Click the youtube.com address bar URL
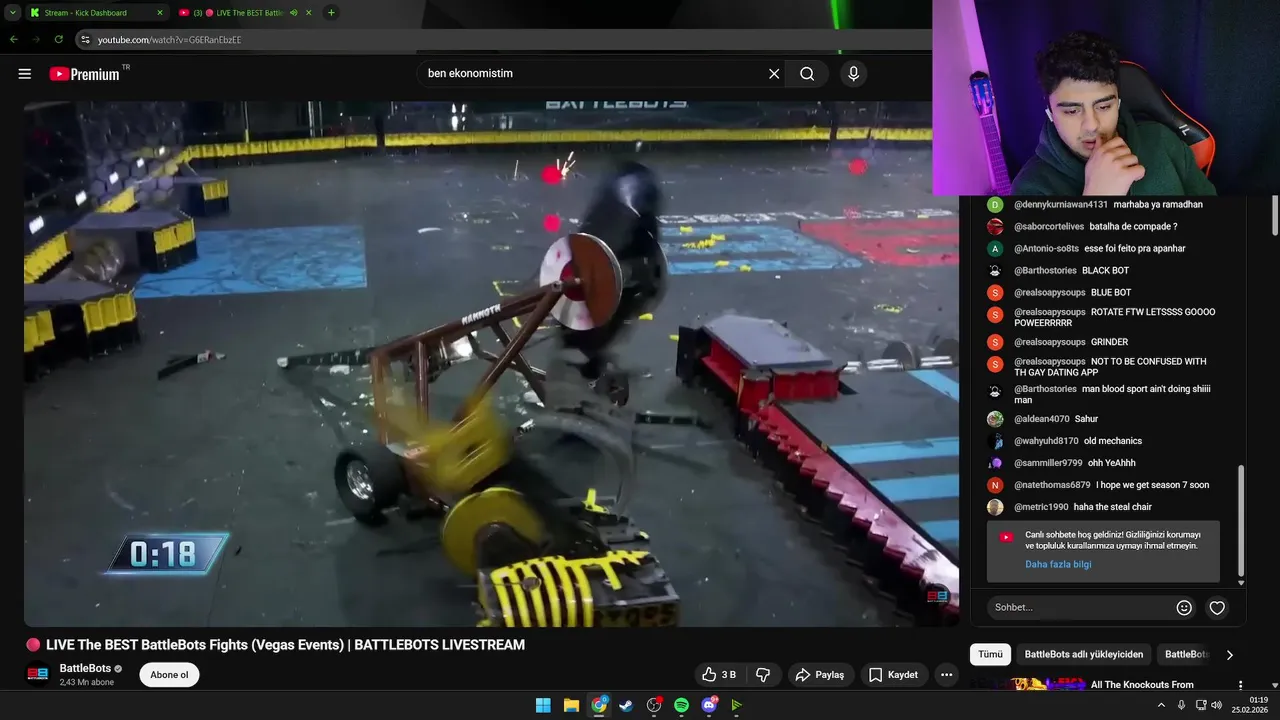 click(169, 40)
